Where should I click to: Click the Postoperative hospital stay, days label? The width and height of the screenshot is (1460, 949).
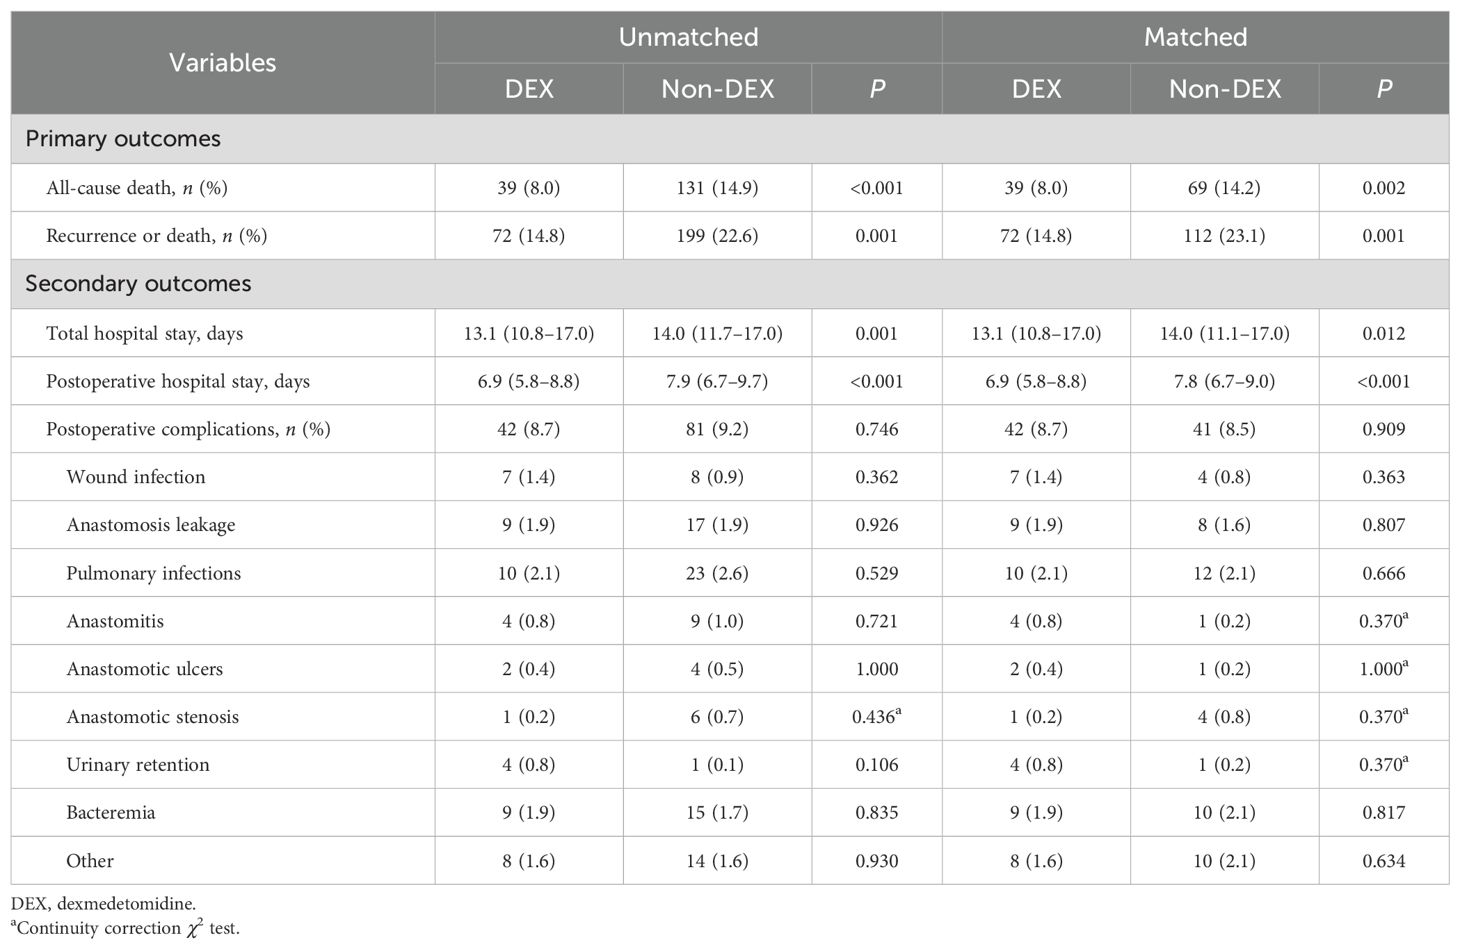pyautogui.click(x=177, y=381)
